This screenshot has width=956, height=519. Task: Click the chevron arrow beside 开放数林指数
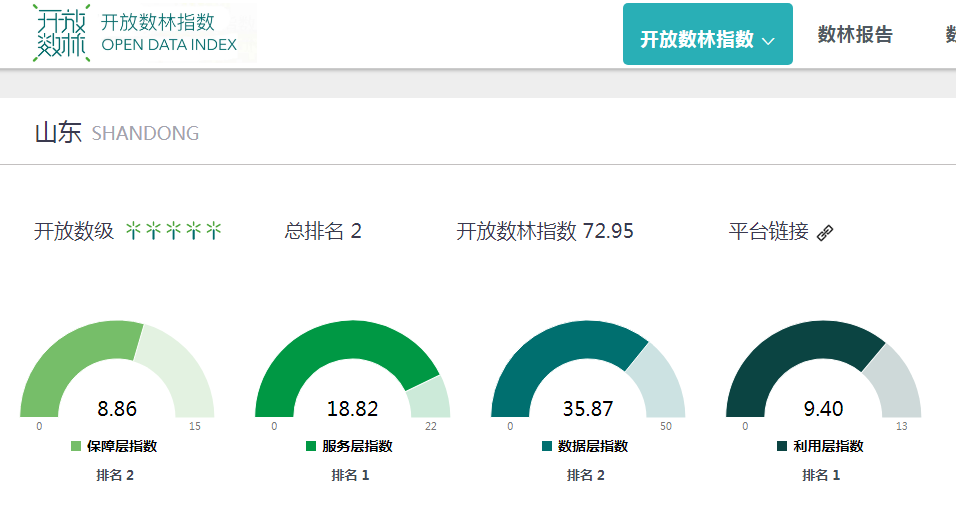768,41
